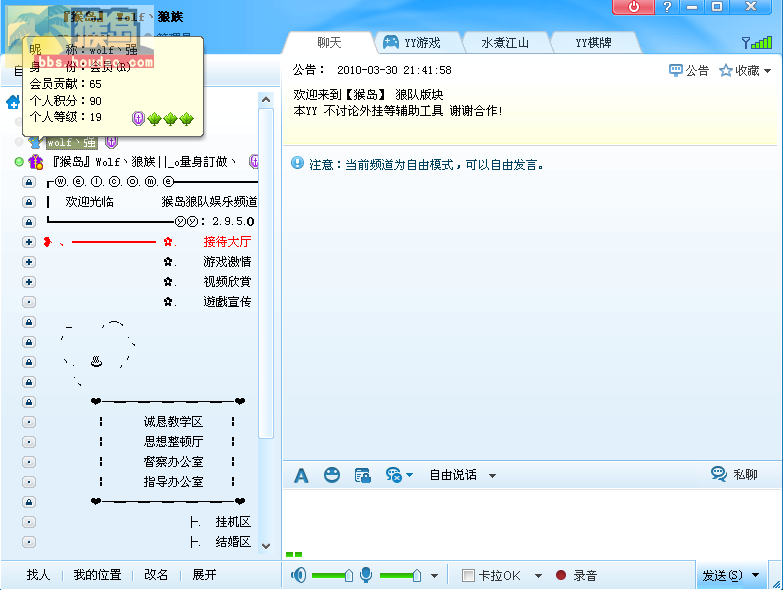Click lock icon of 欢迎光临 row
The width and height of the screenshot is (783, 590).
point(29,202)
